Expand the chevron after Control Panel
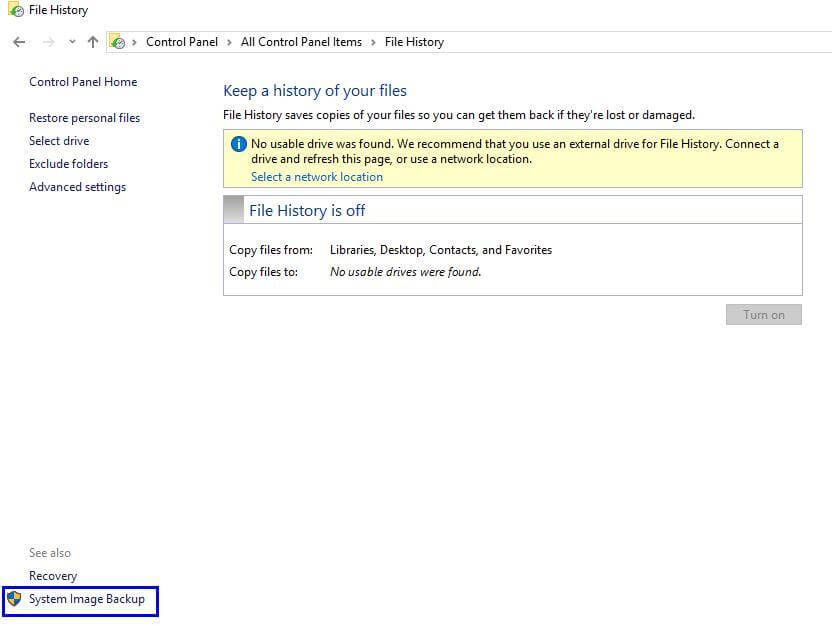832x626 pixels. 229,42
